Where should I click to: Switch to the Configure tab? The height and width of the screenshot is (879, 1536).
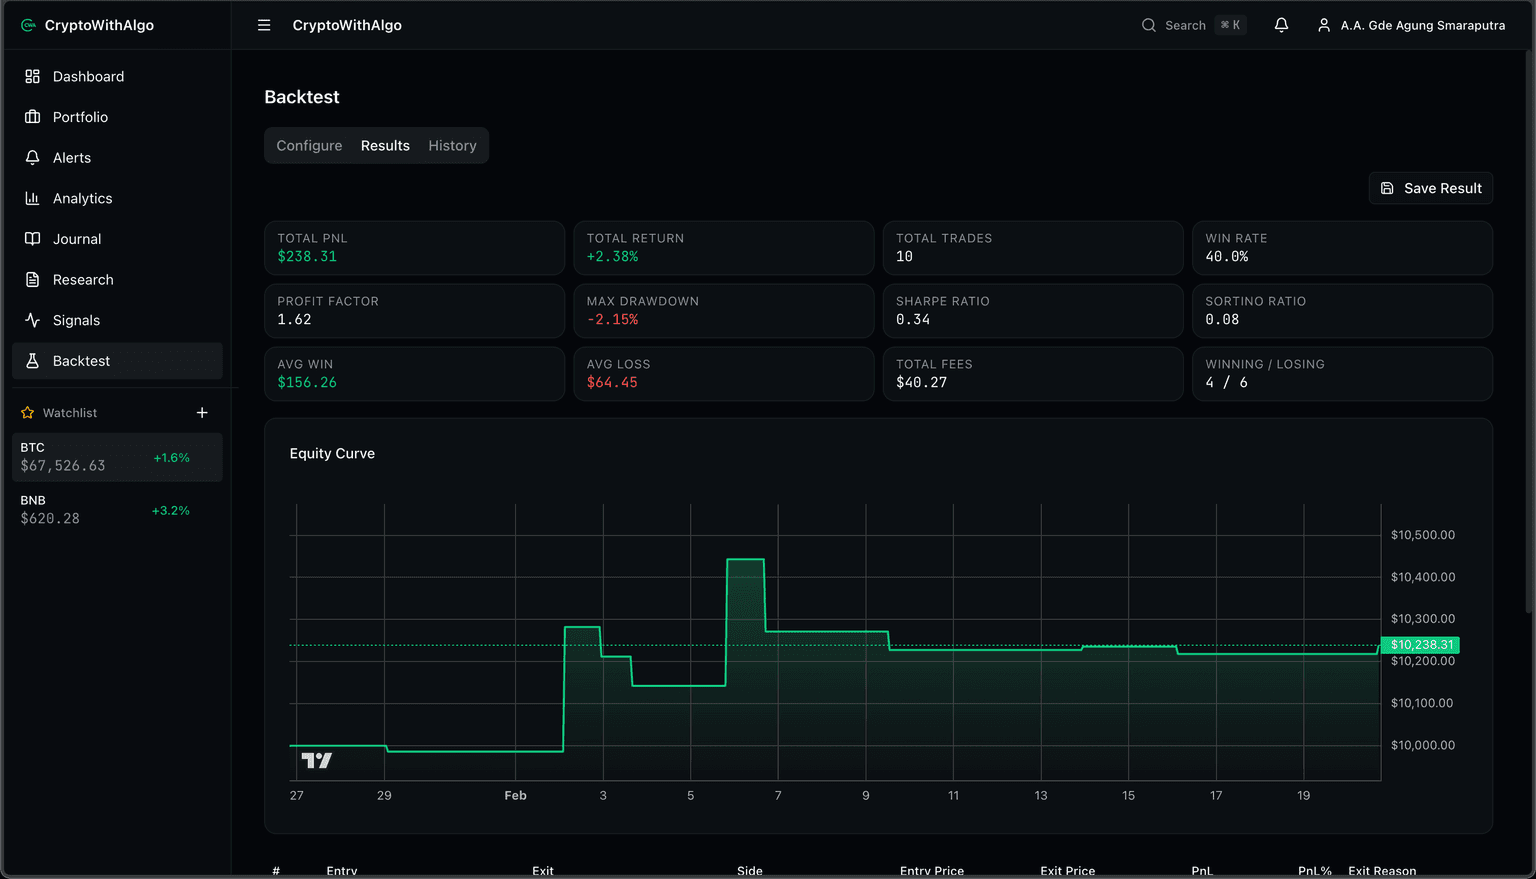308,145
